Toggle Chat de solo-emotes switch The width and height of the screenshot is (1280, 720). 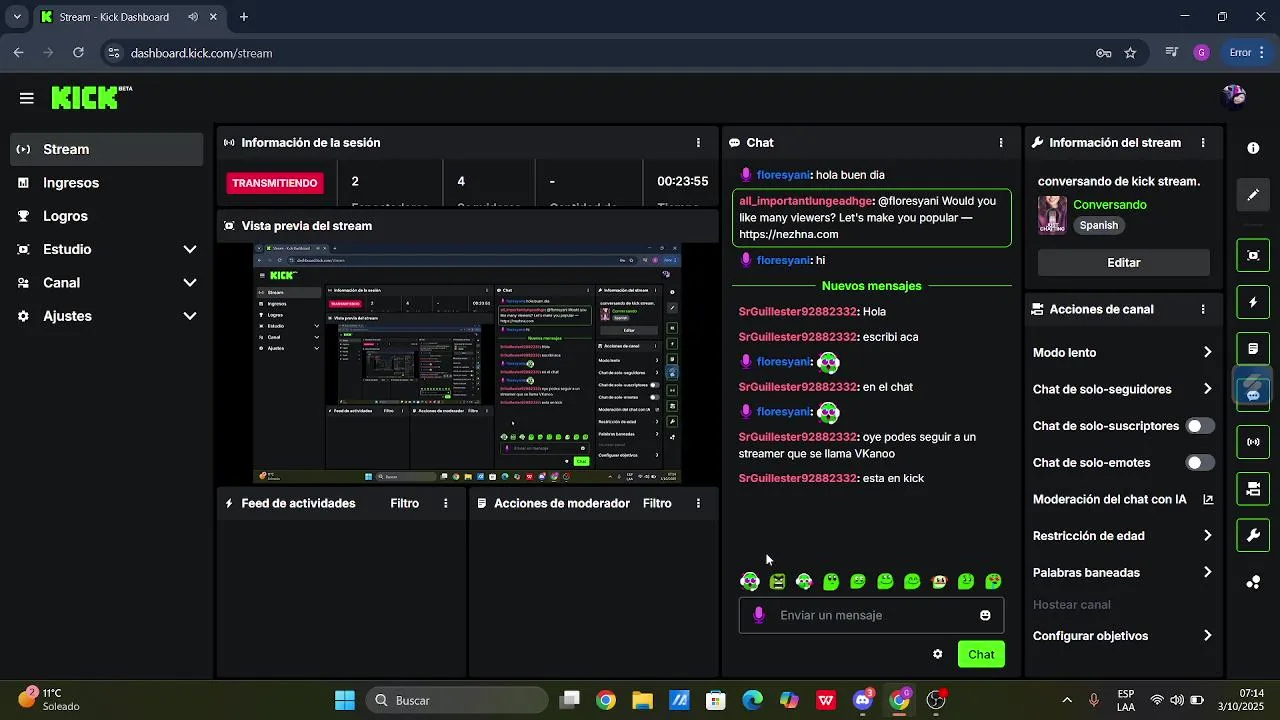[x=1200, y=463]
